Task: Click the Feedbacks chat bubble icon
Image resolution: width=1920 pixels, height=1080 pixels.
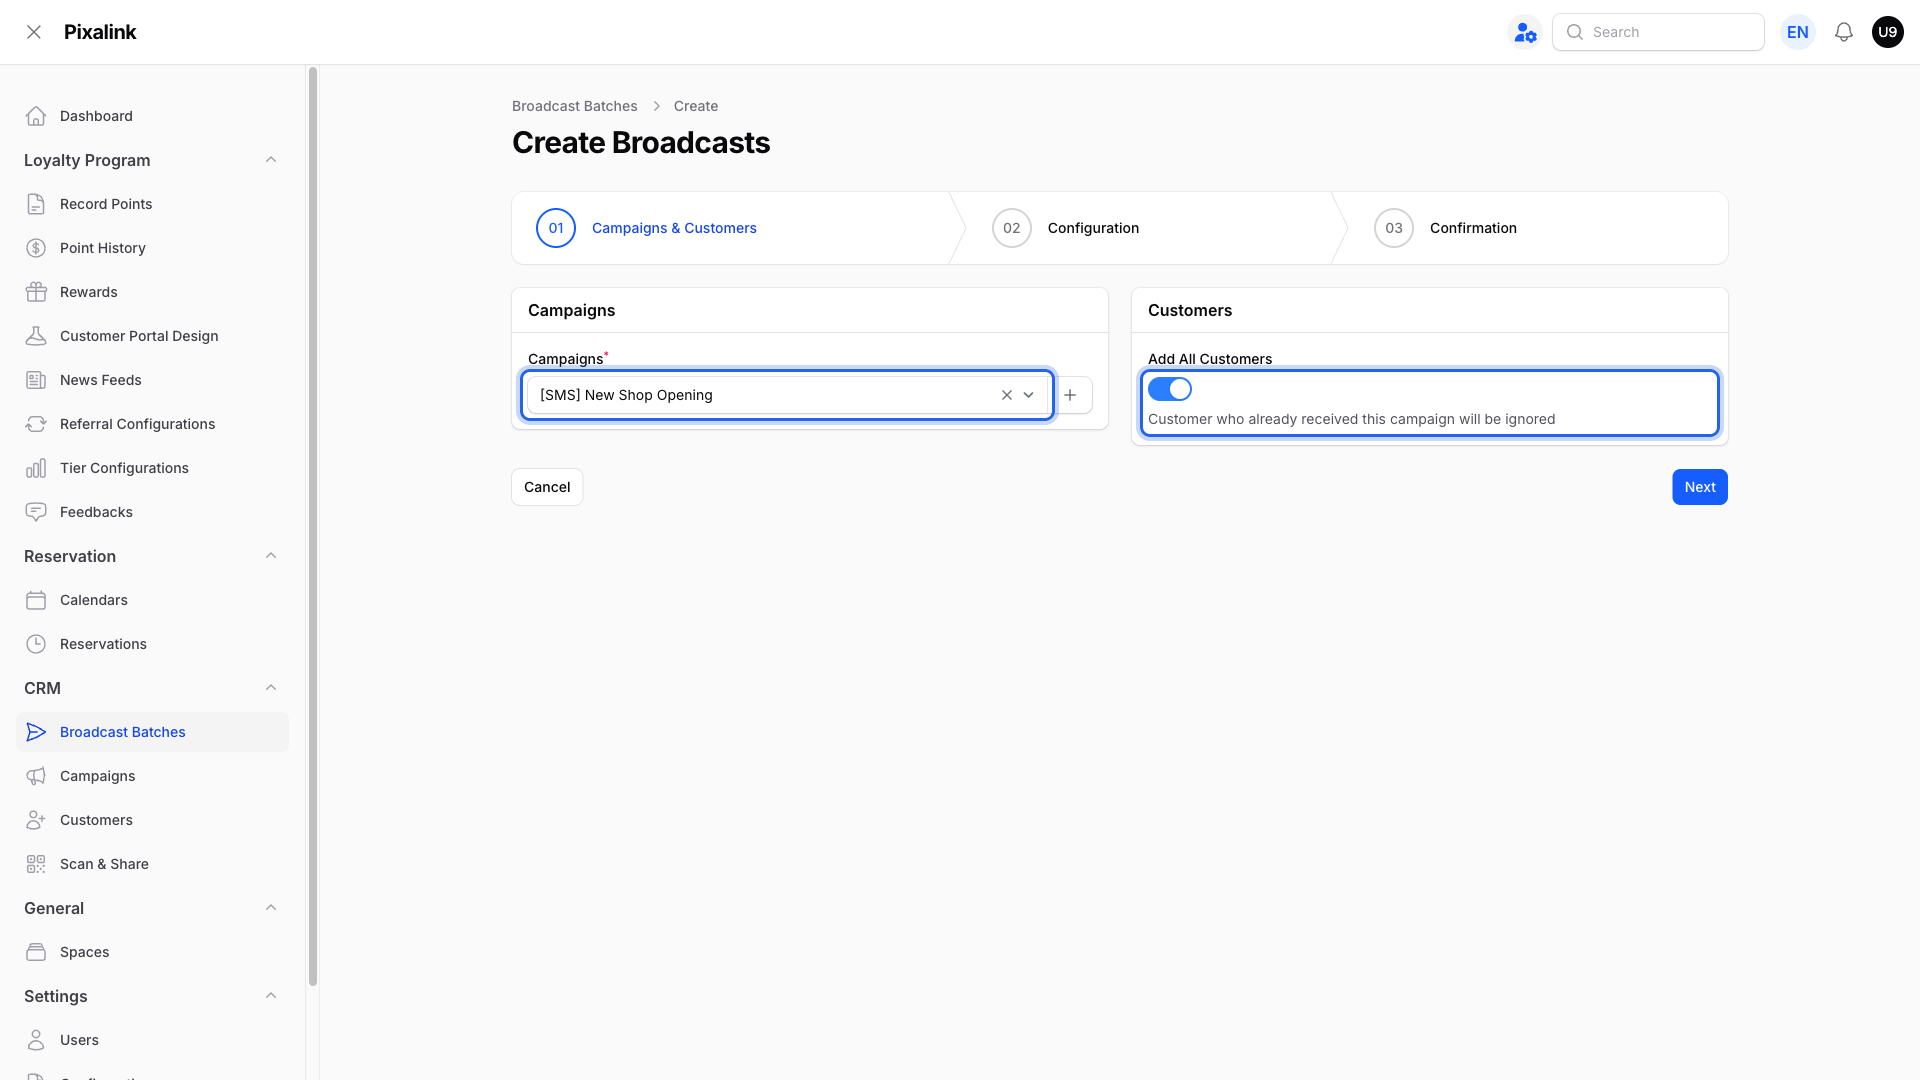Action: point(36,512)
